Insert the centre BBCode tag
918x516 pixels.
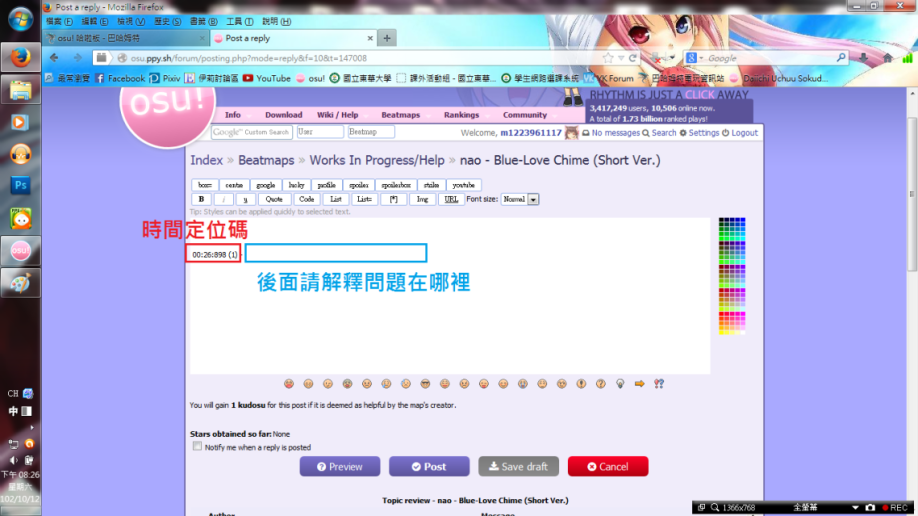(x=234, y=185)
